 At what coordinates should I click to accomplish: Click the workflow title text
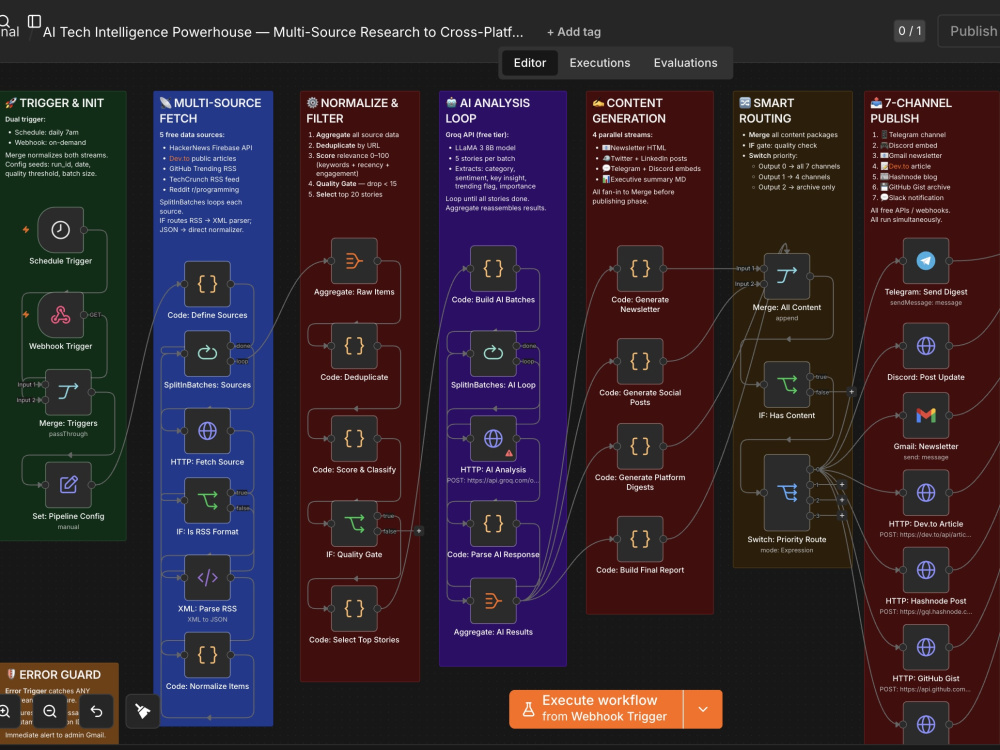(283, 32)
